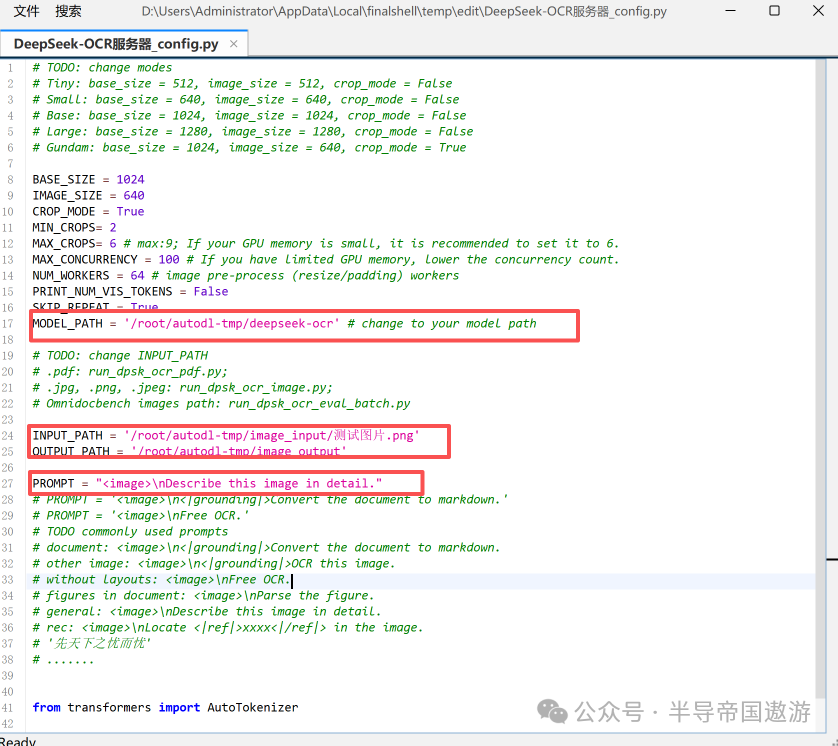
Task: Click the MODEL_PATH string '/root/autodl-tmp/deepseek-ocr'
Action: click(231, 324)
